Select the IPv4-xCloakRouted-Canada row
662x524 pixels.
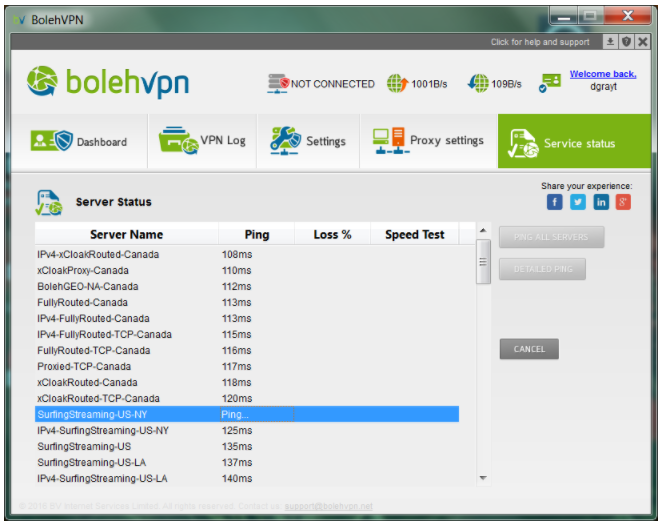pos(247,255)
